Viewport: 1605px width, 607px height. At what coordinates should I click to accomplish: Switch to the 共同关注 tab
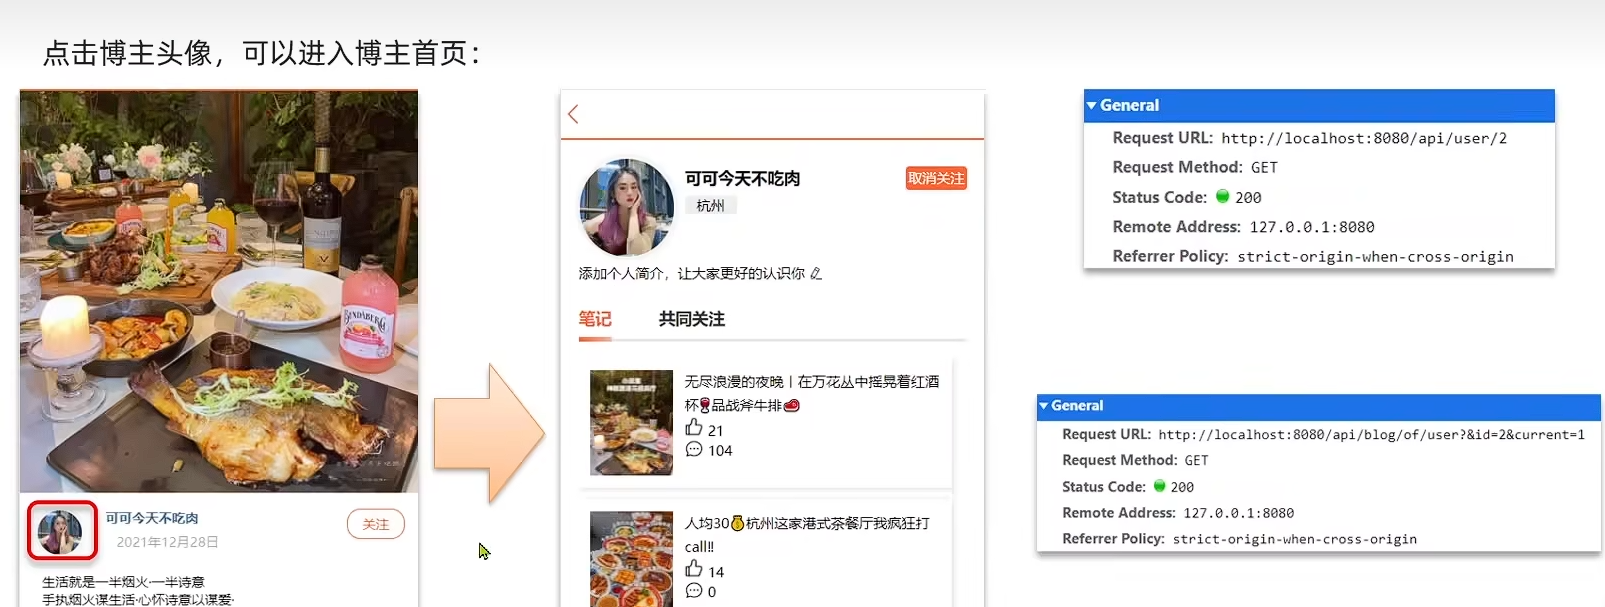pyautogui.click(x=691, y=319)
